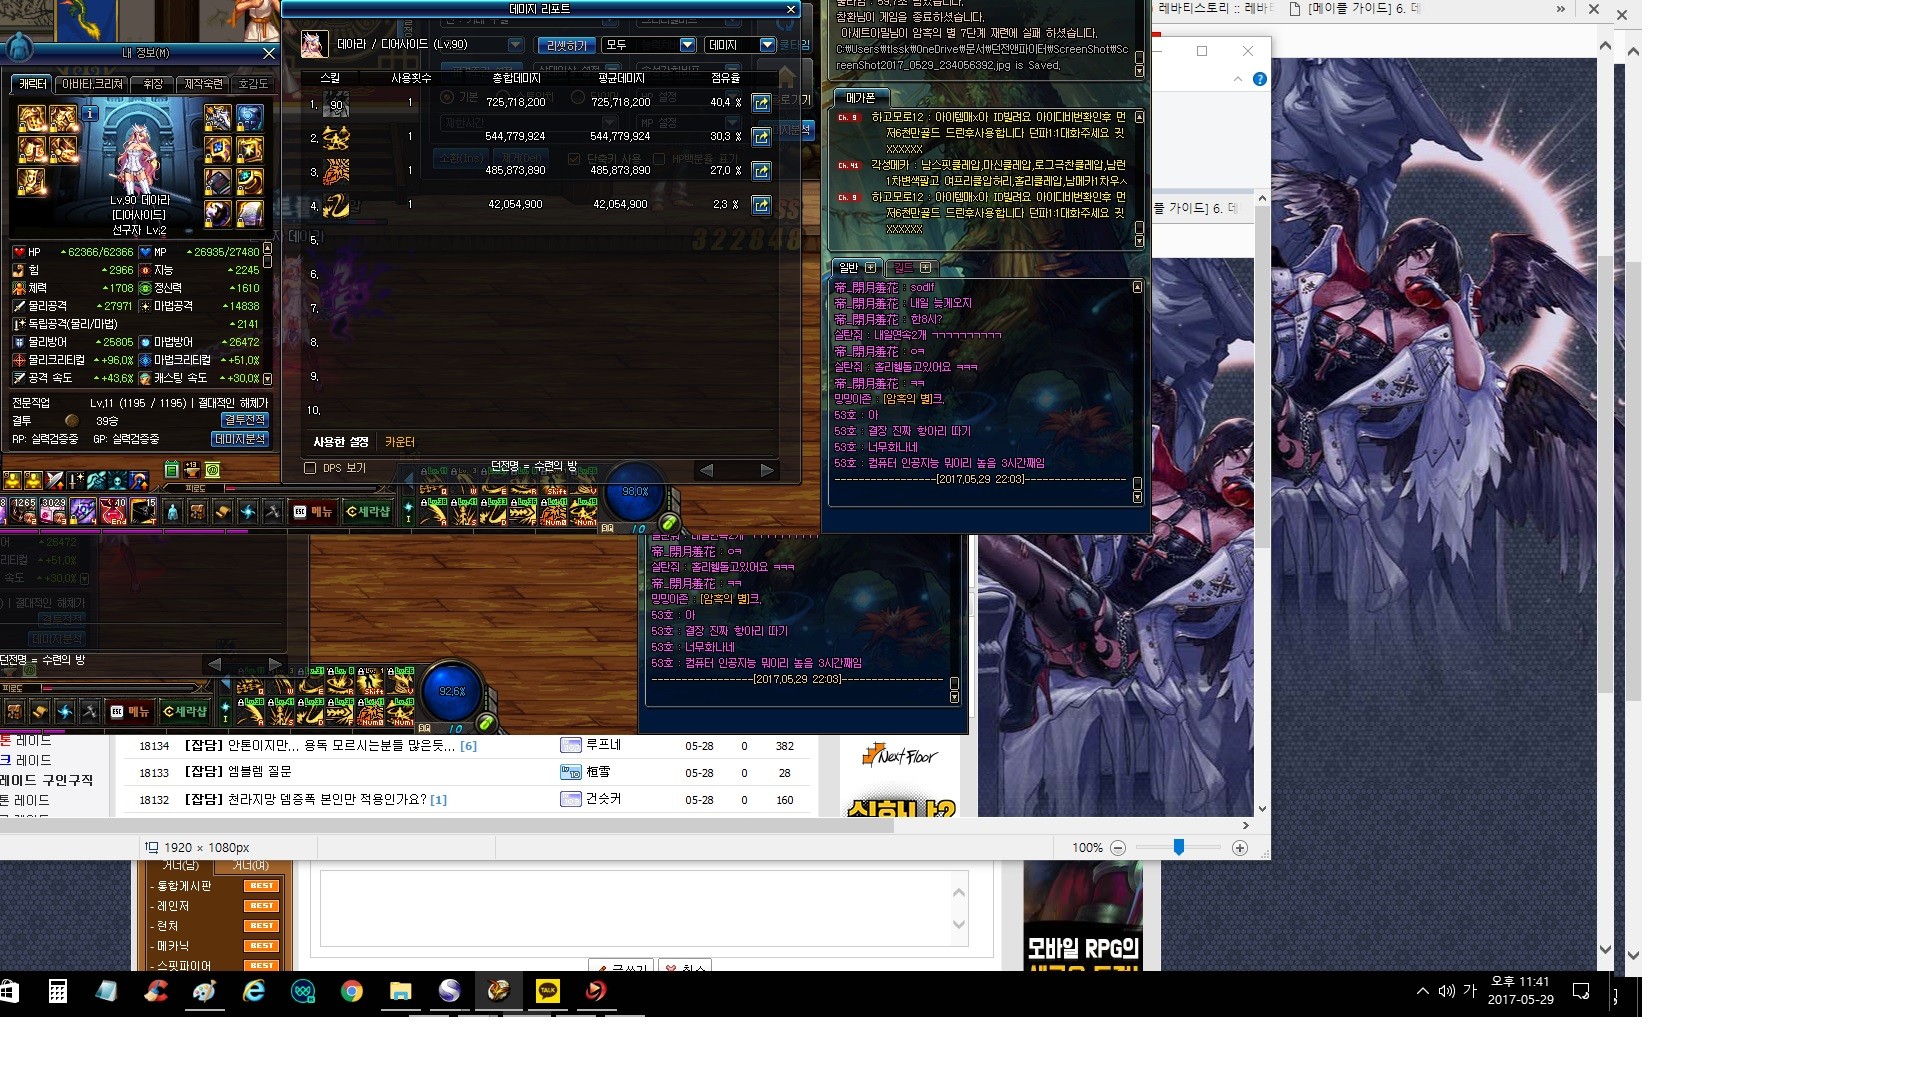The height and width of the screenshot is (1080, 1920).
Task: Click the 리셋하기 button
Action: [566, 45]
